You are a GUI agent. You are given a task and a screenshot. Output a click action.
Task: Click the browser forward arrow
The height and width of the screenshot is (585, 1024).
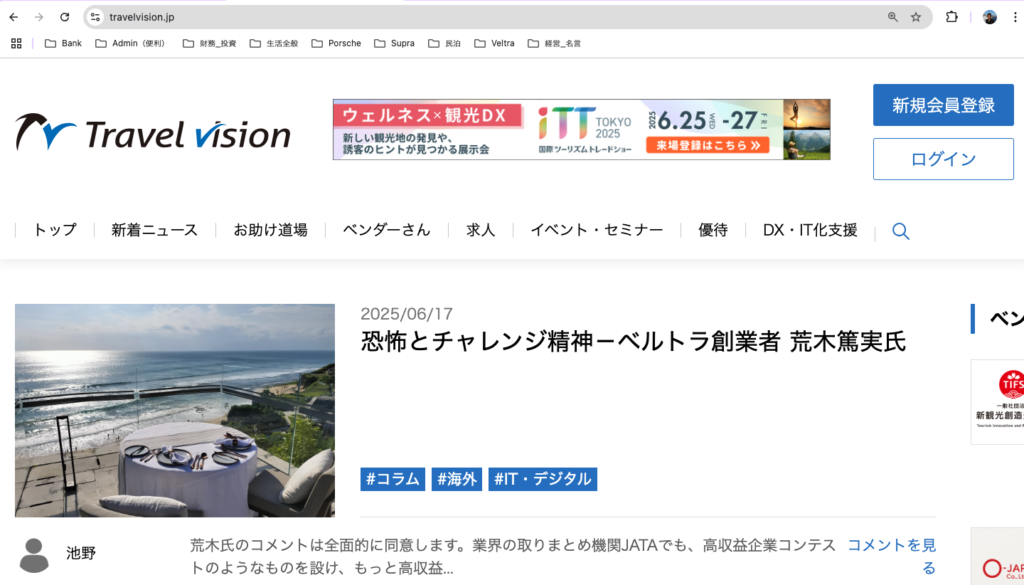pyautogui.click(x=39, y=17)
